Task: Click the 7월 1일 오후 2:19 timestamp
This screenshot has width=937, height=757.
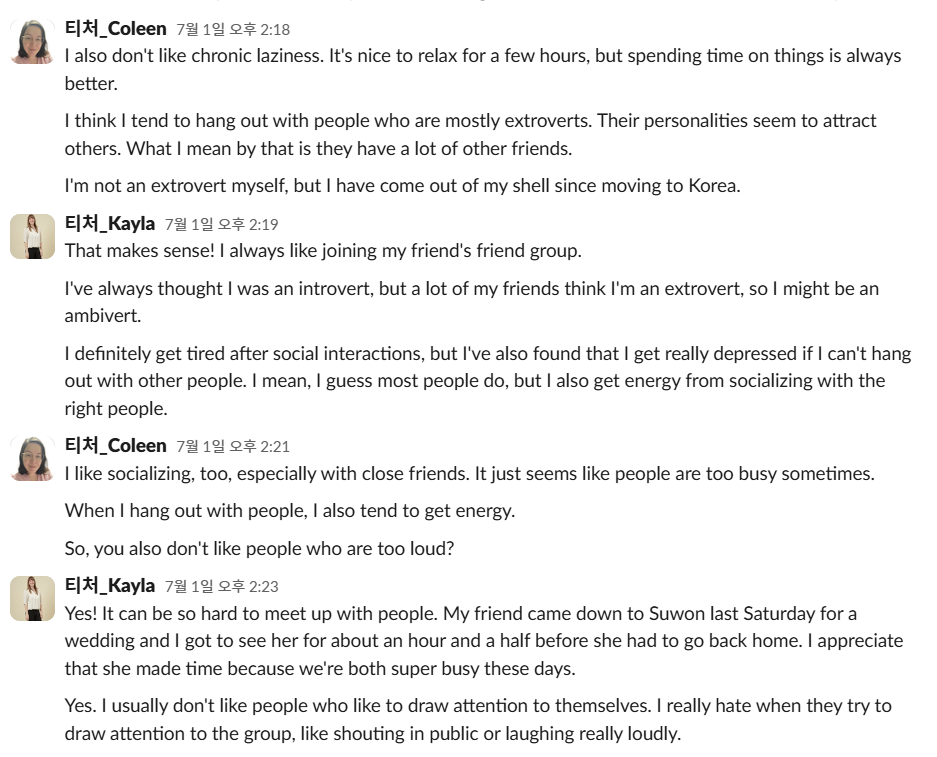Action: coord(222,224)
